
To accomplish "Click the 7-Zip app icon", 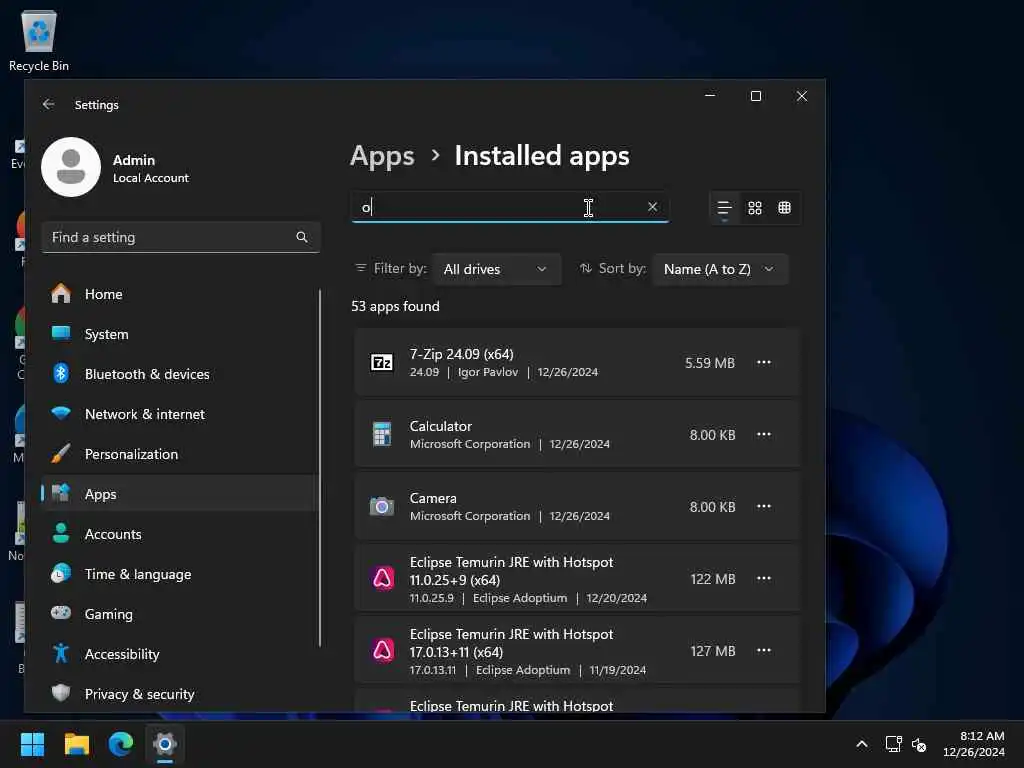I will [x=382, y=362].
